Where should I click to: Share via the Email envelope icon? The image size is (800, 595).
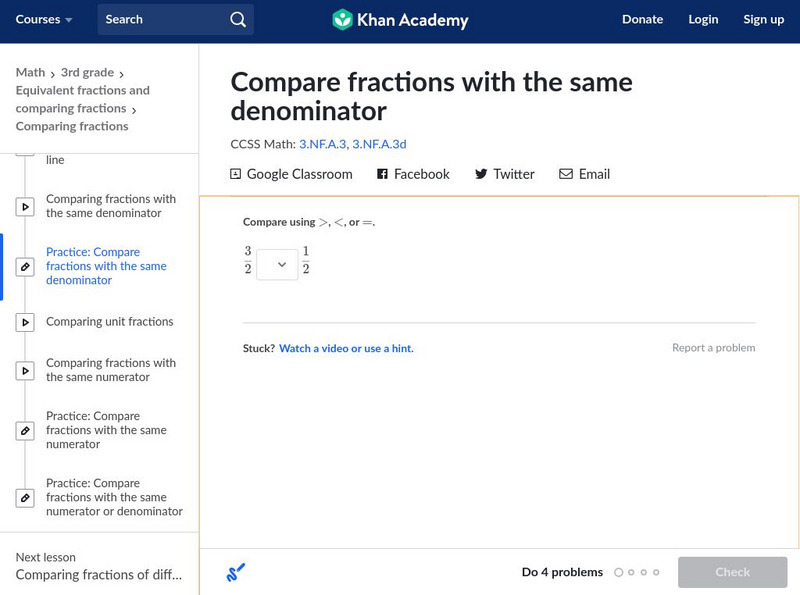pos(566,174)
